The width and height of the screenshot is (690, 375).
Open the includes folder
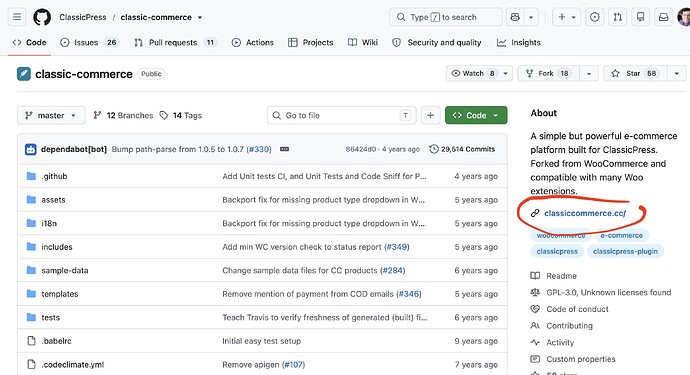[x=57, y=247]
